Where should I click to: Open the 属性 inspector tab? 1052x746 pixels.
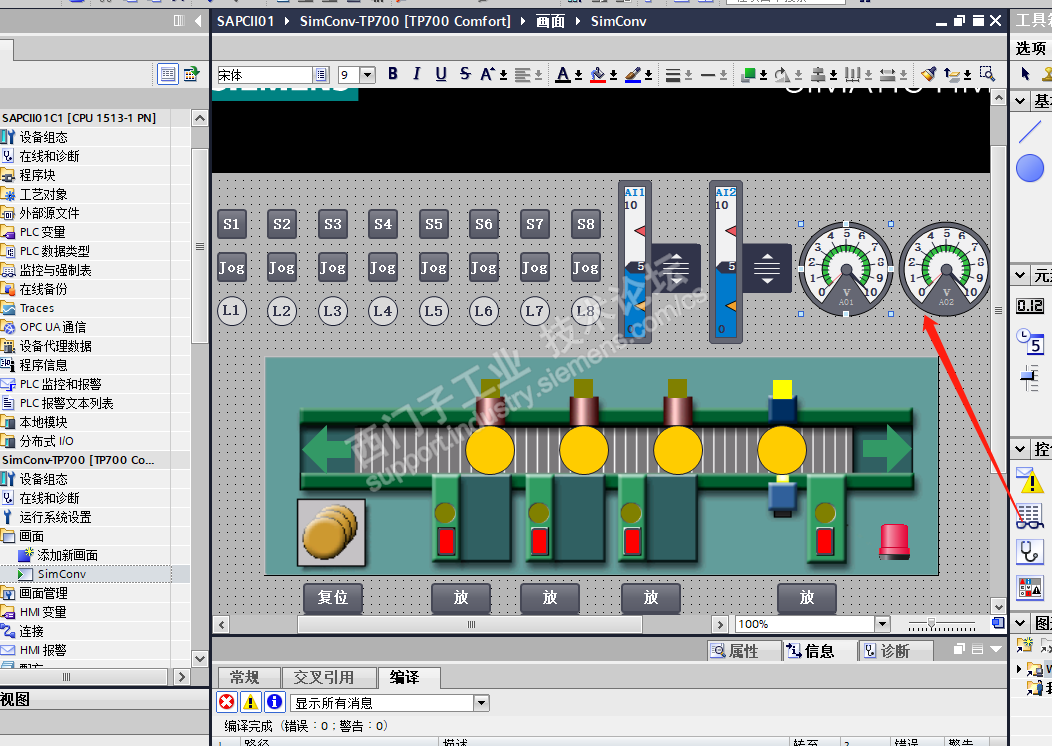click(743, 651)
